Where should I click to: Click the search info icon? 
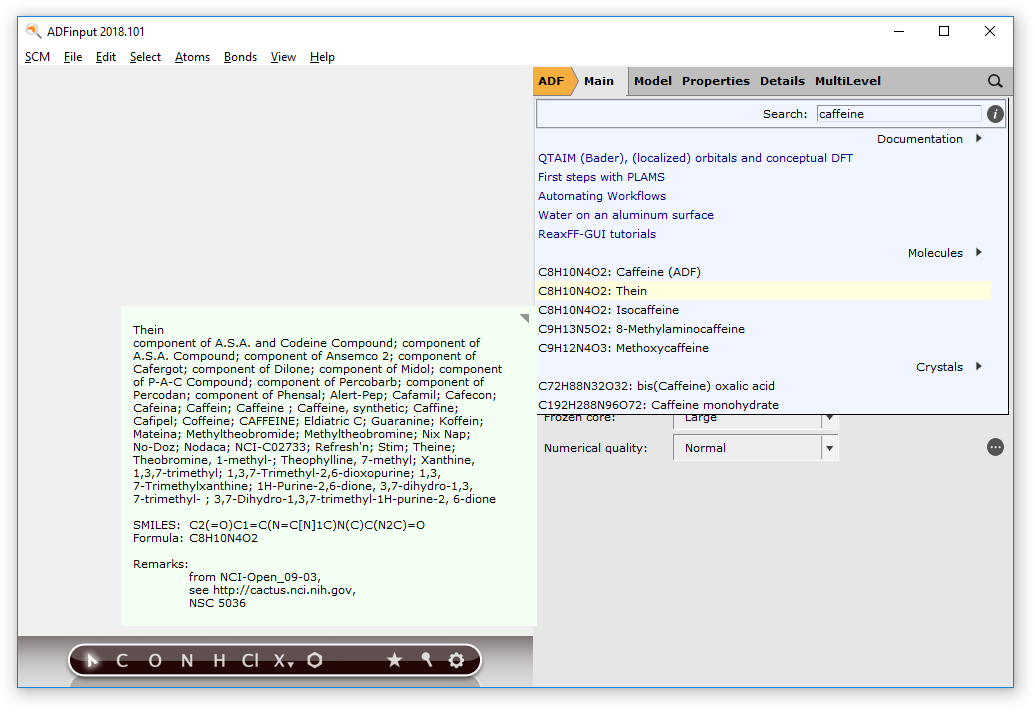coord(995,114)
